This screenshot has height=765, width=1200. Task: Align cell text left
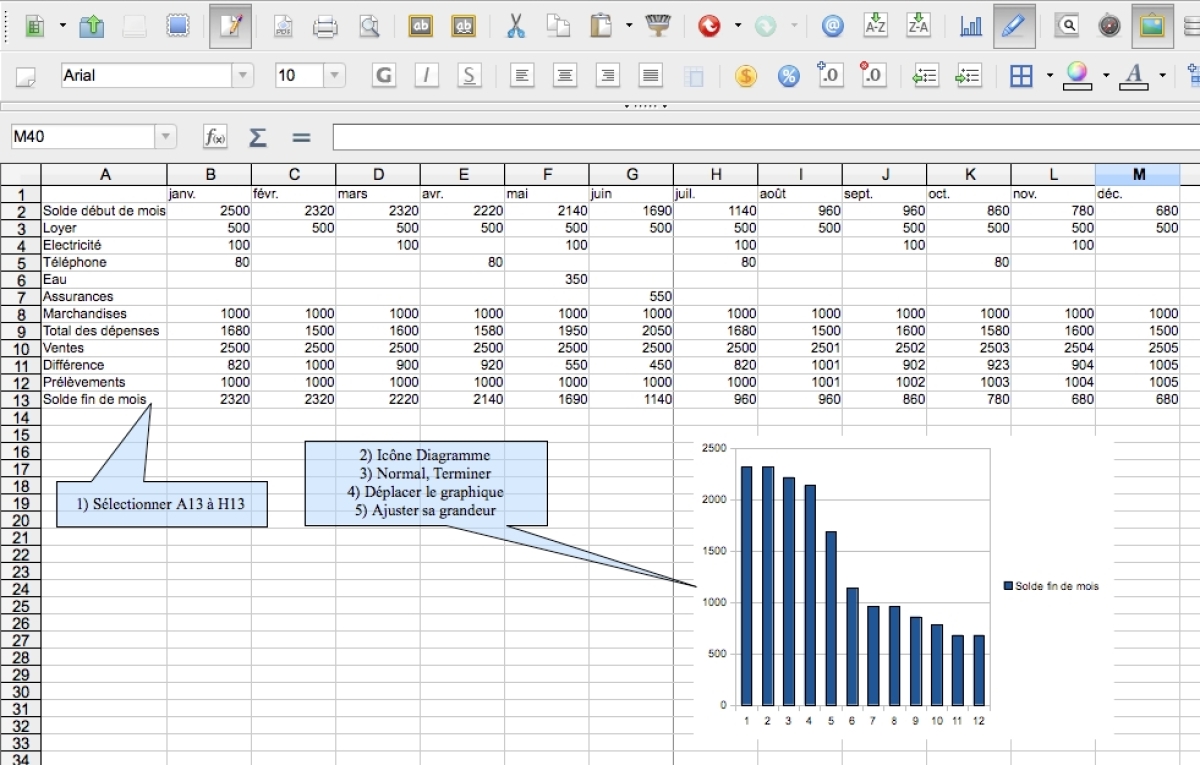pyautogui.click(x=521, y=75)
